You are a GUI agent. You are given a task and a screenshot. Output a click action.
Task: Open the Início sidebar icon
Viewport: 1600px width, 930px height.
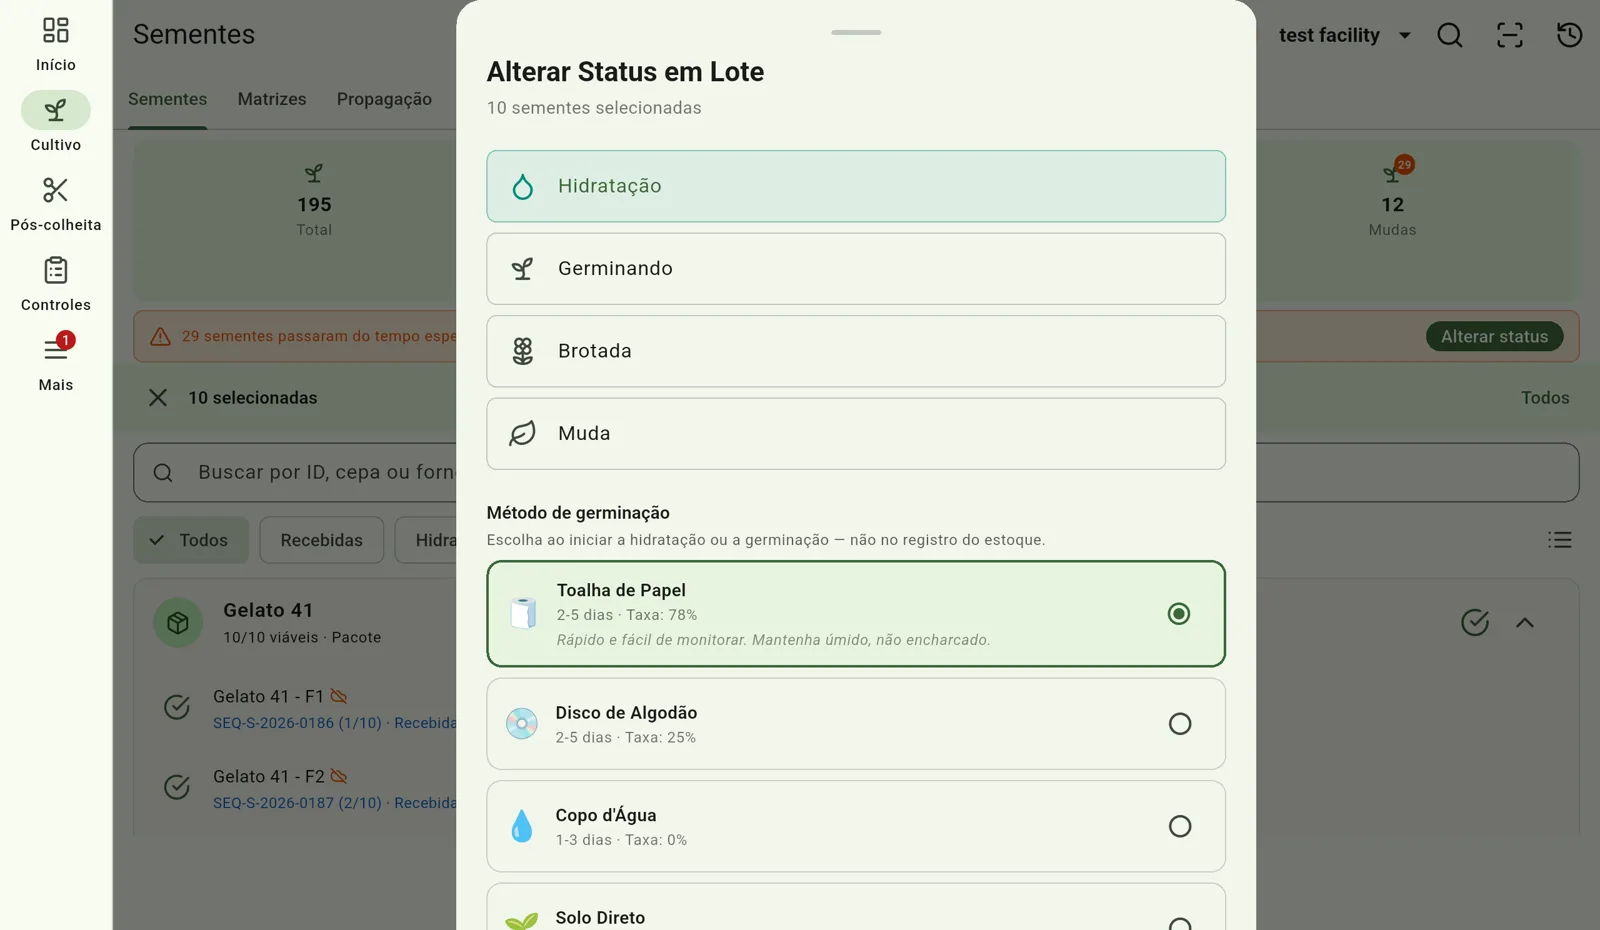[x=56, y=30]
